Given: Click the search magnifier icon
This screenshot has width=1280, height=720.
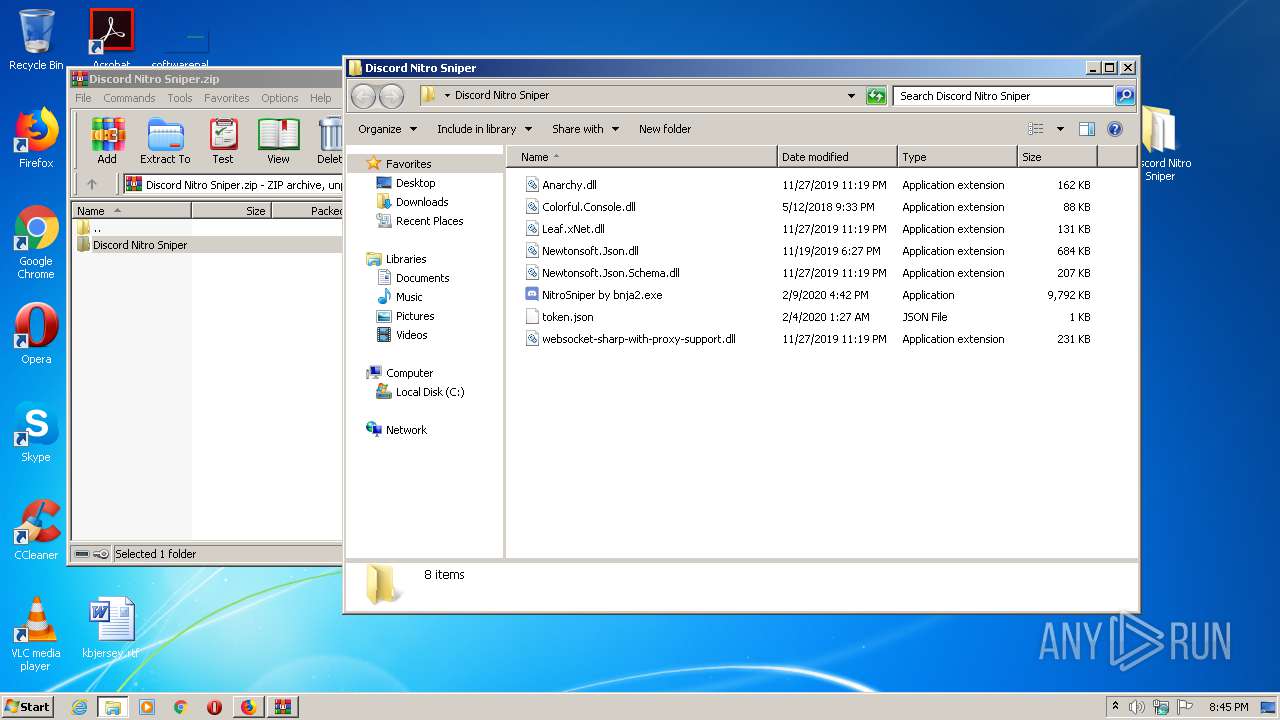Looking at the screenshot, I should 1125,96.
